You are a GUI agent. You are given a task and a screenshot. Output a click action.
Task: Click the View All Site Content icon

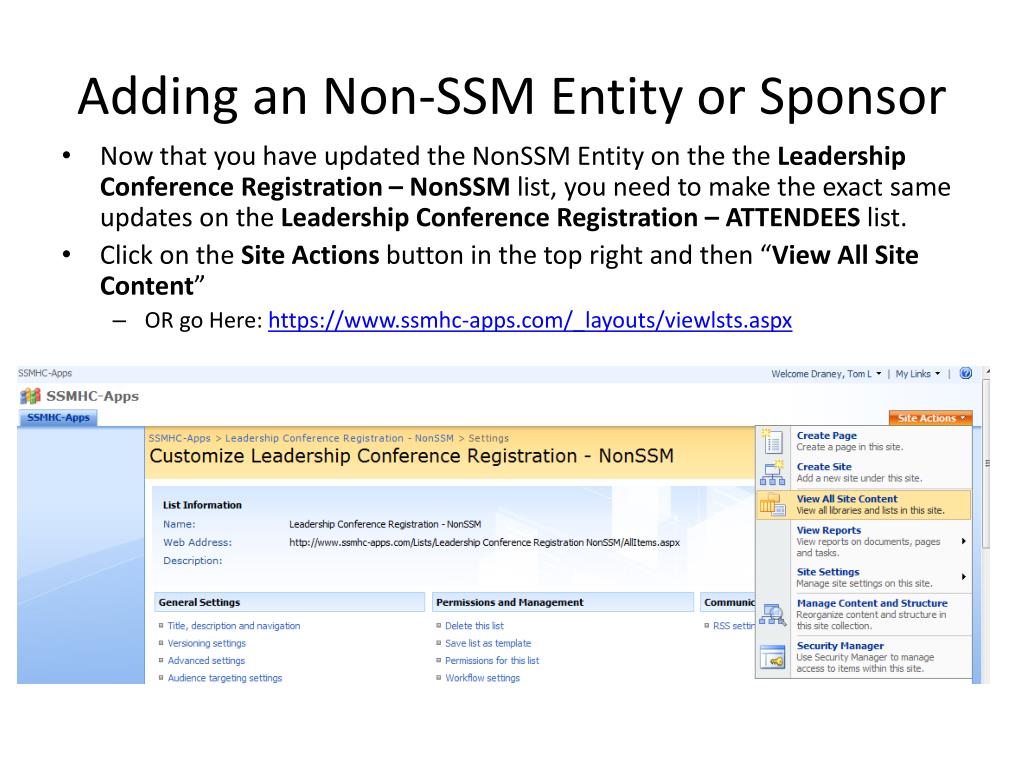(x=772, y=505)
